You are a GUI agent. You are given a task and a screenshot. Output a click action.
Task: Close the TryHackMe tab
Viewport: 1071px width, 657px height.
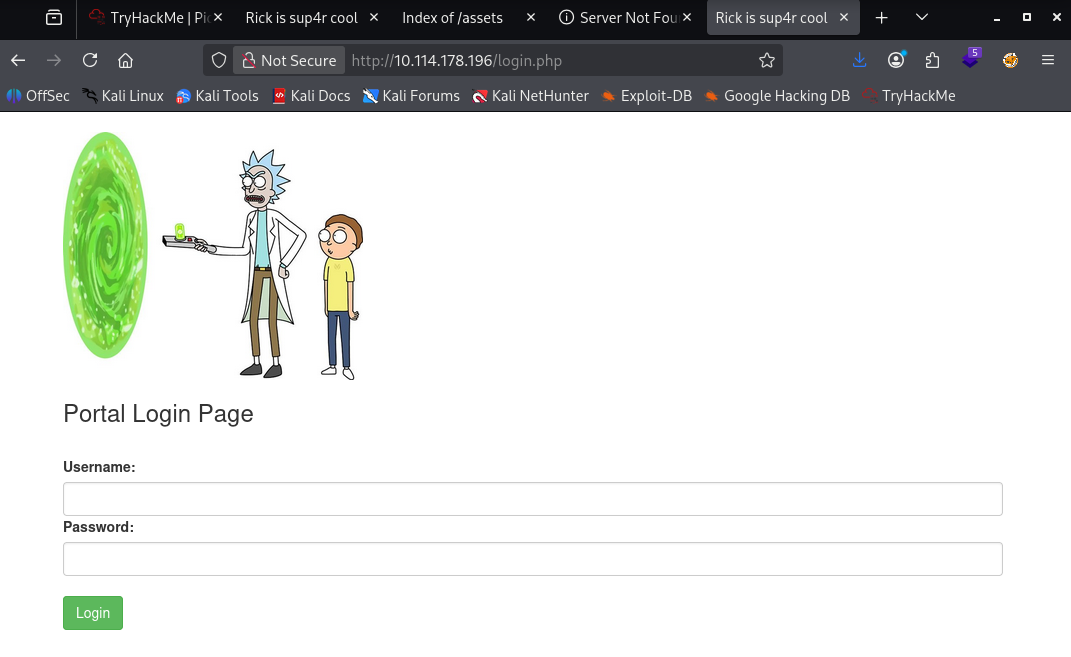pos(219,18)
